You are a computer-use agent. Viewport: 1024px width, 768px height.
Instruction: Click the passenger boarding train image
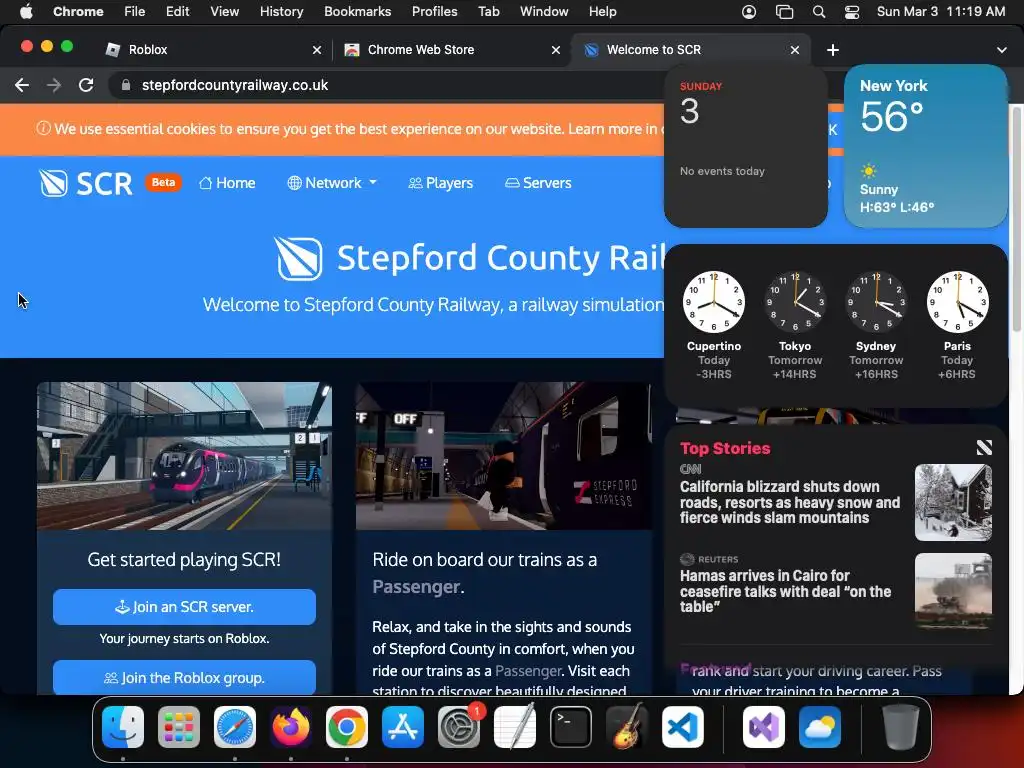click(504, 456)
